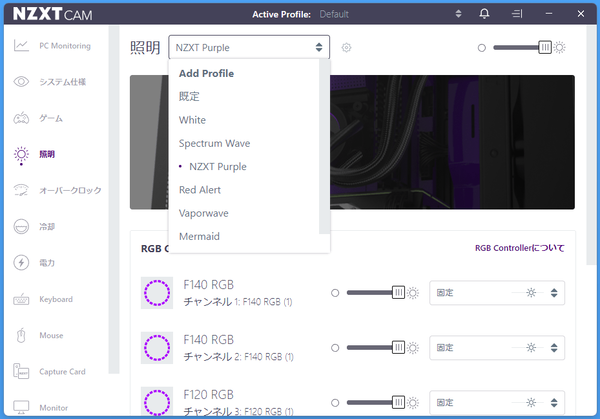The width and height of the screenshot is (600, 419).
Task: Click Channel 3 brightness minimum circle
Action: 335,403
